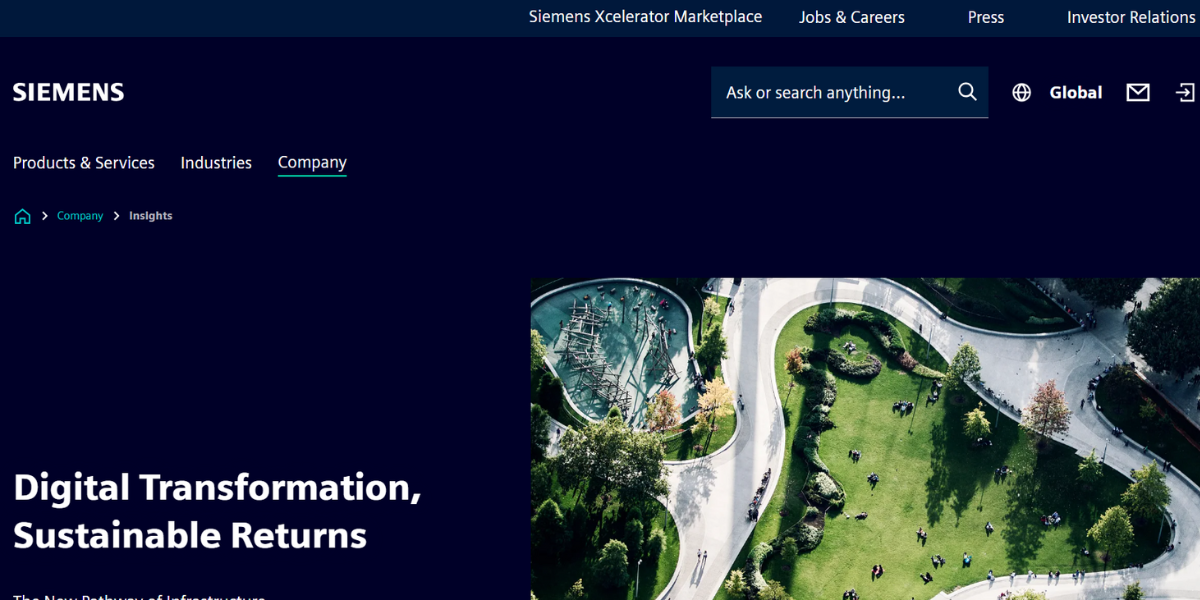Click the search magnifier icon
This screenshot has height=600, width=1200.
click(966, 91)
